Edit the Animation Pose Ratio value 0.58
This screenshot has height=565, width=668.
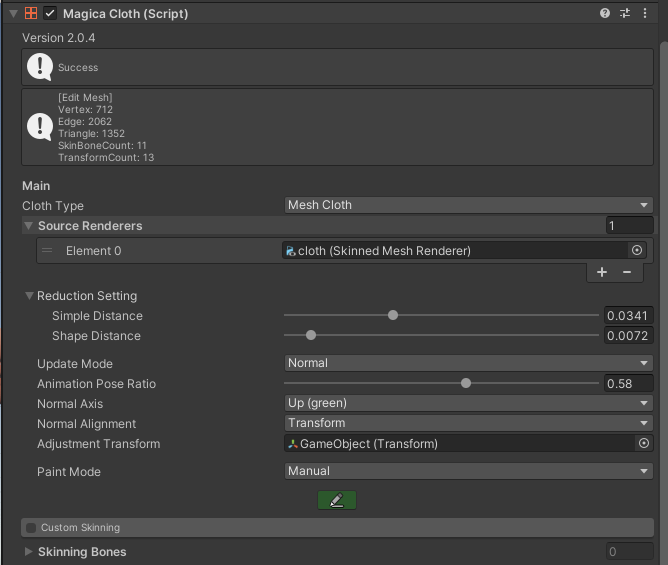click(628, 383)
